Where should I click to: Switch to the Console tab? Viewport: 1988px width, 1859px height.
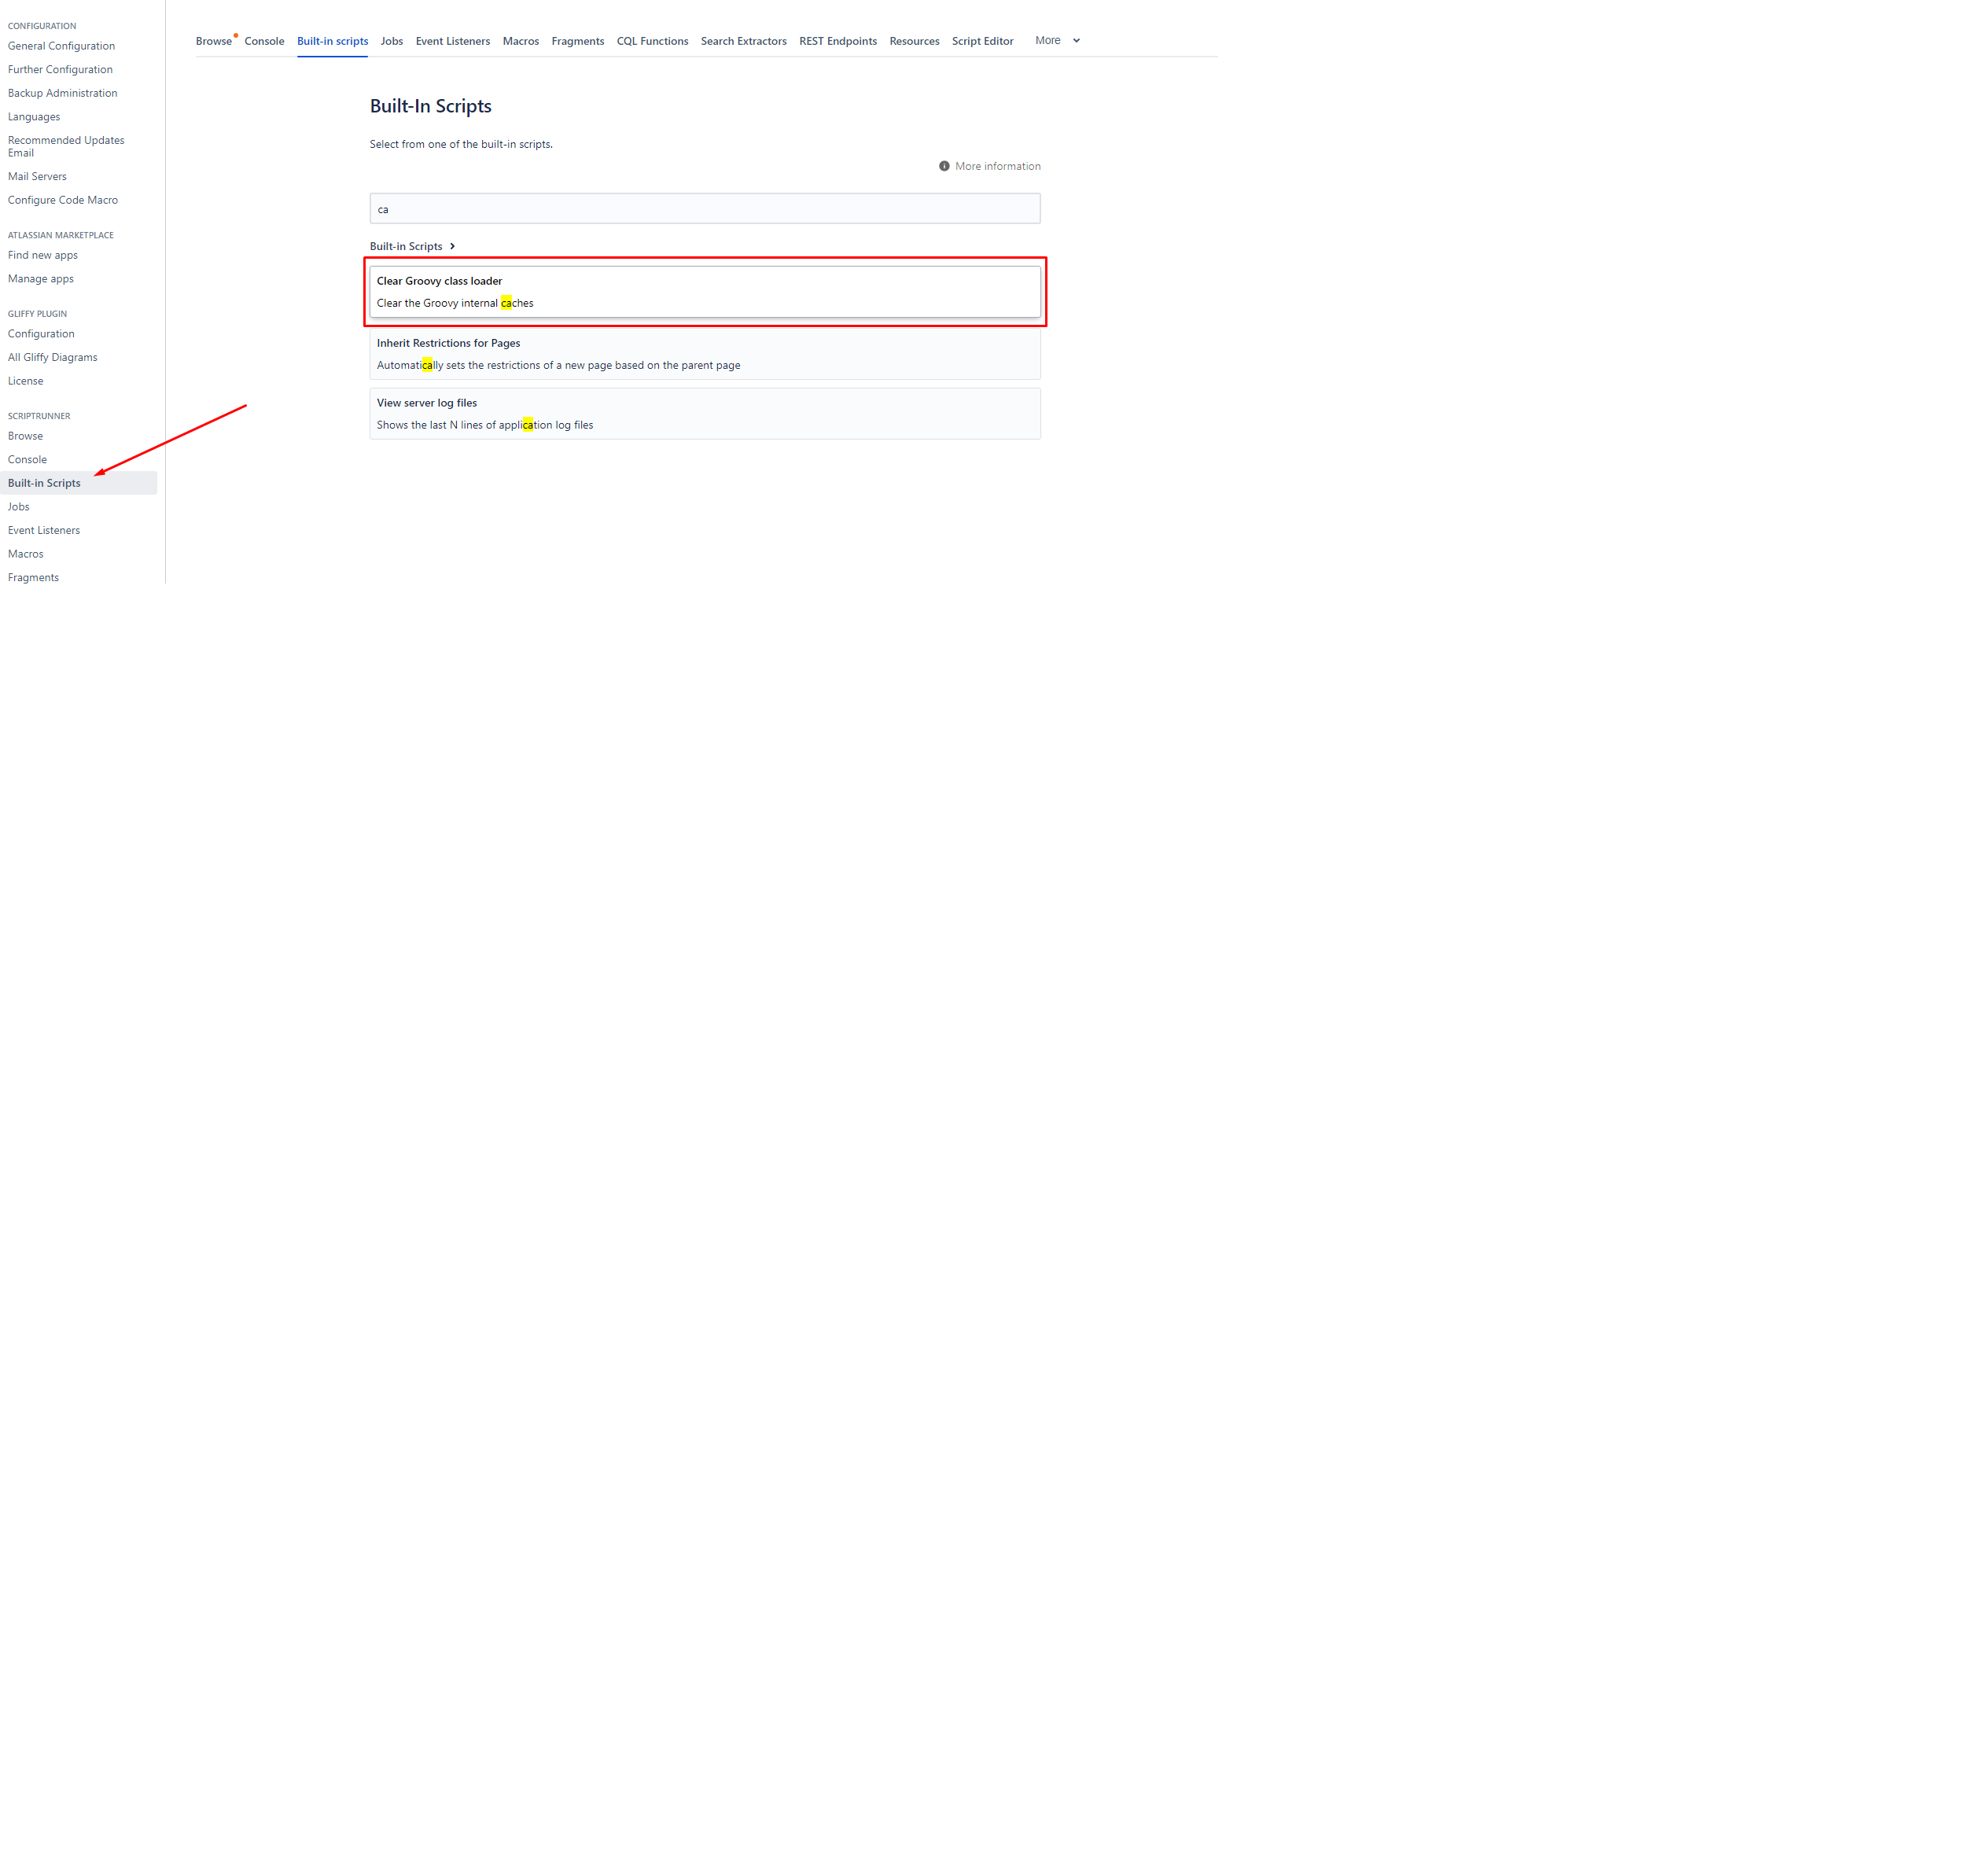pos(264,41)
